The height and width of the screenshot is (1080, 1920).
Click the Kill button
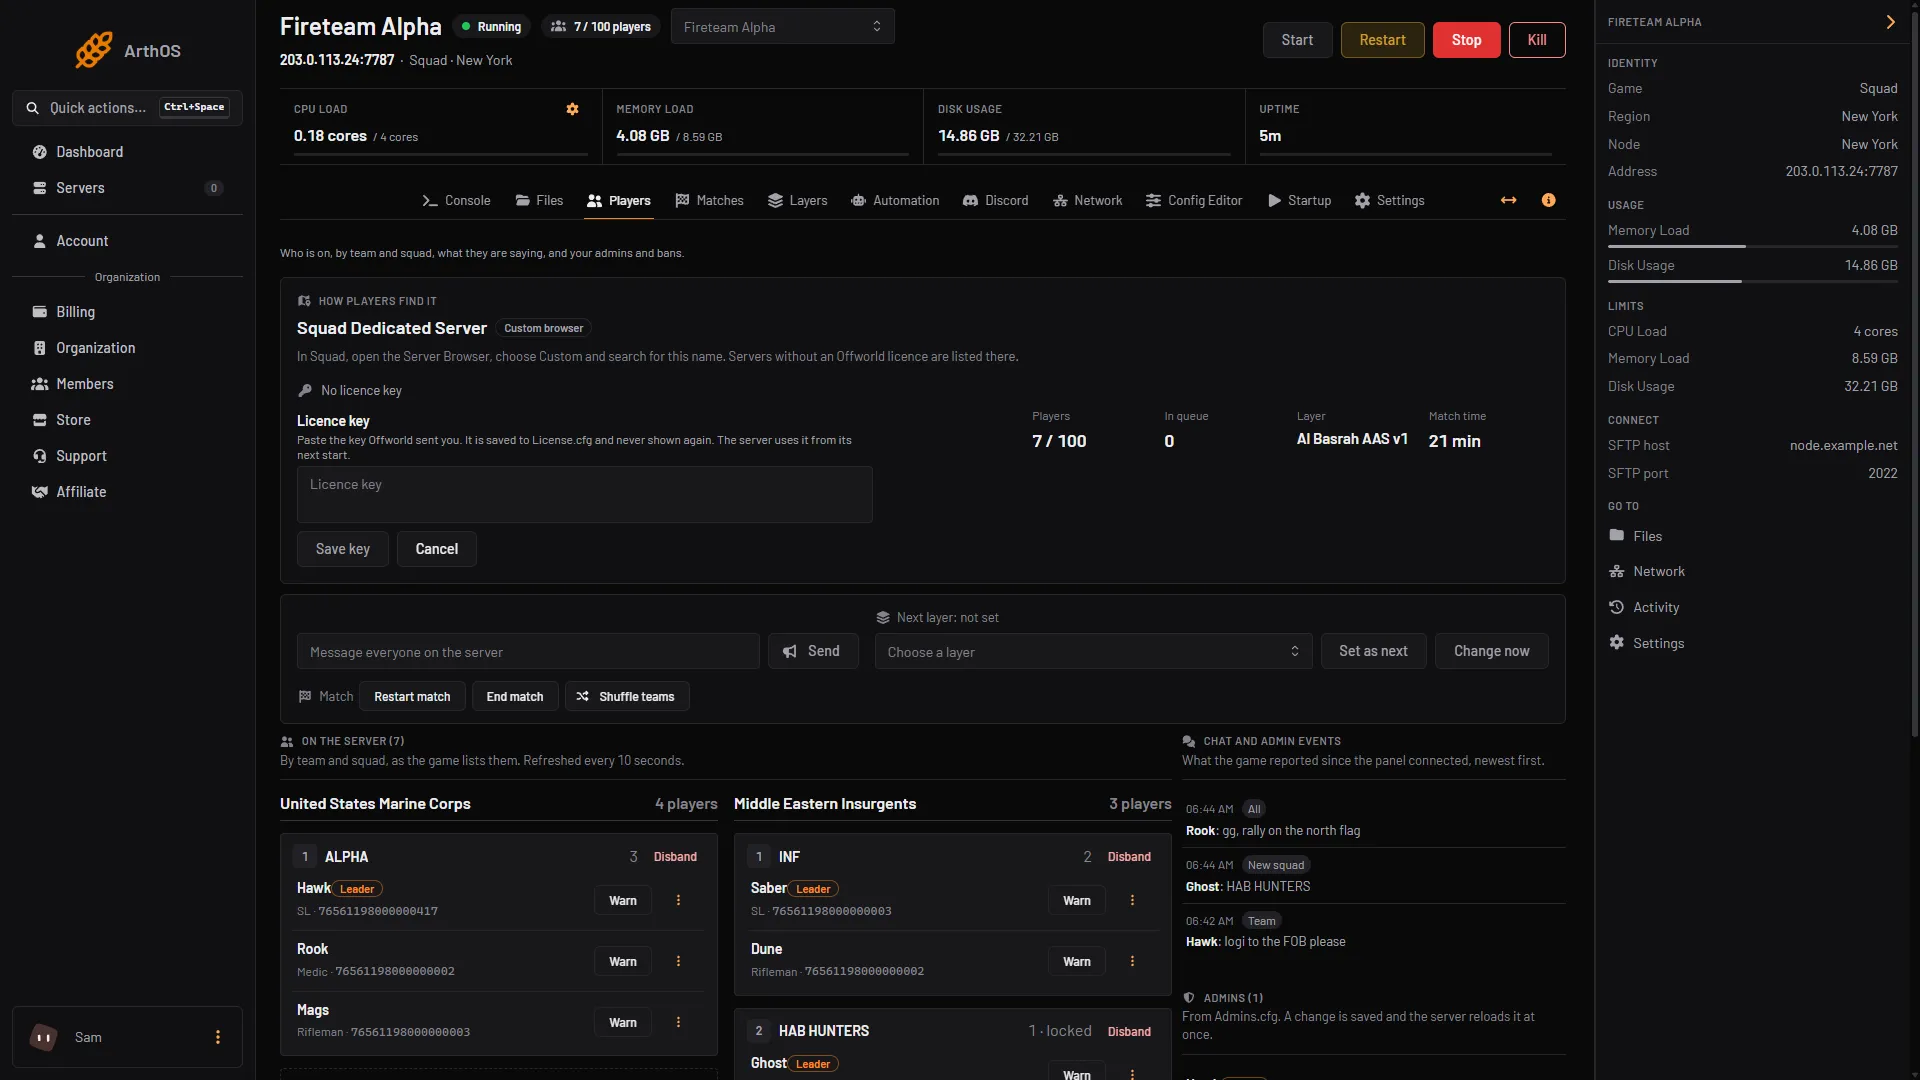point(1537,40)
